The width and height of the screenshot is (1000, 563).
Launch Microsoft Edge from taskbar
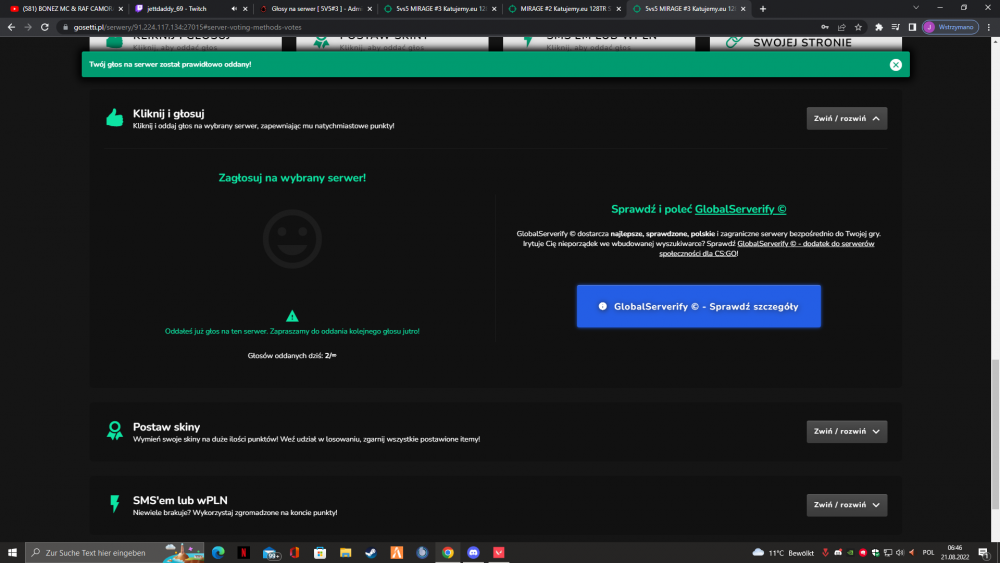(218, 553)
